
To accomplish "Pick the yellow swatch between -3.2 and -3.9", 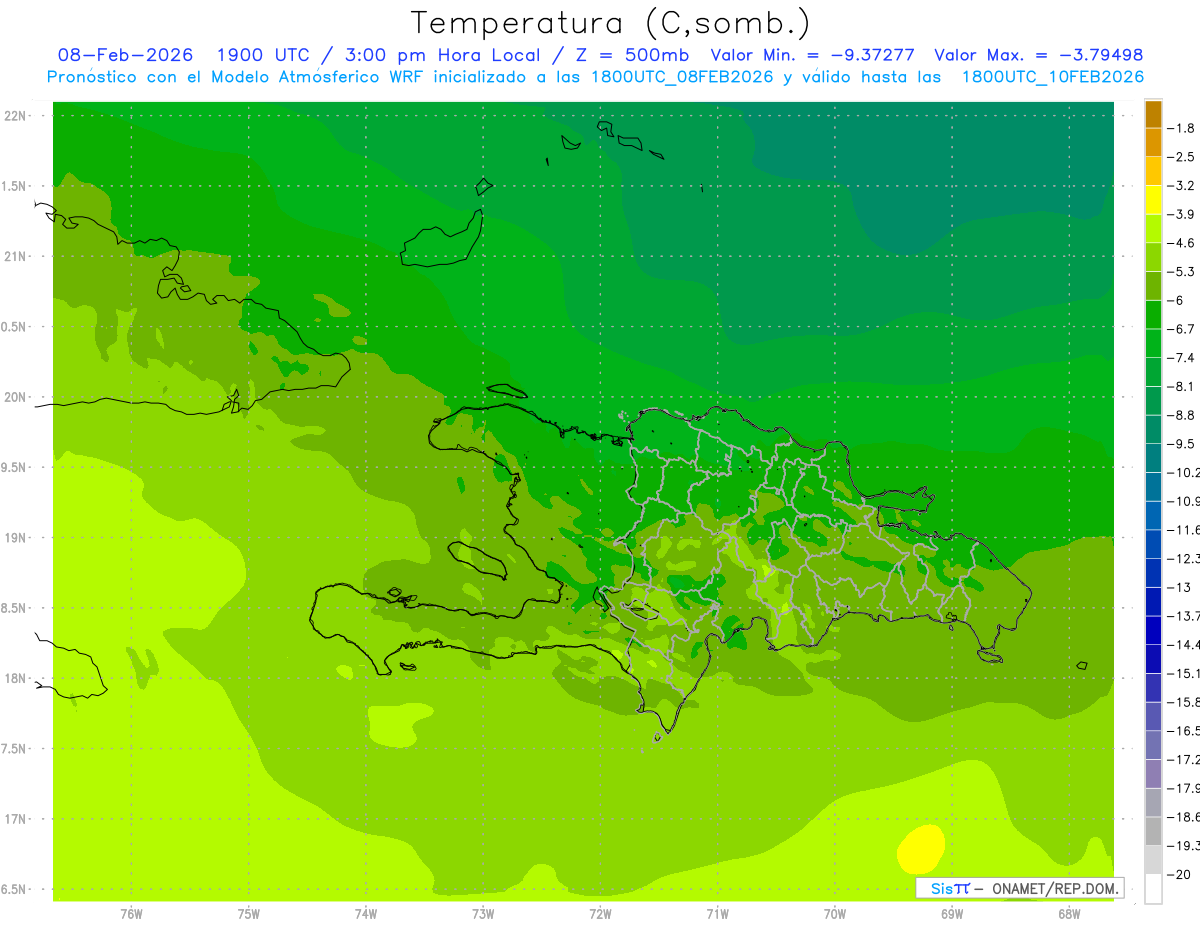I will [x=1153, y=200].
